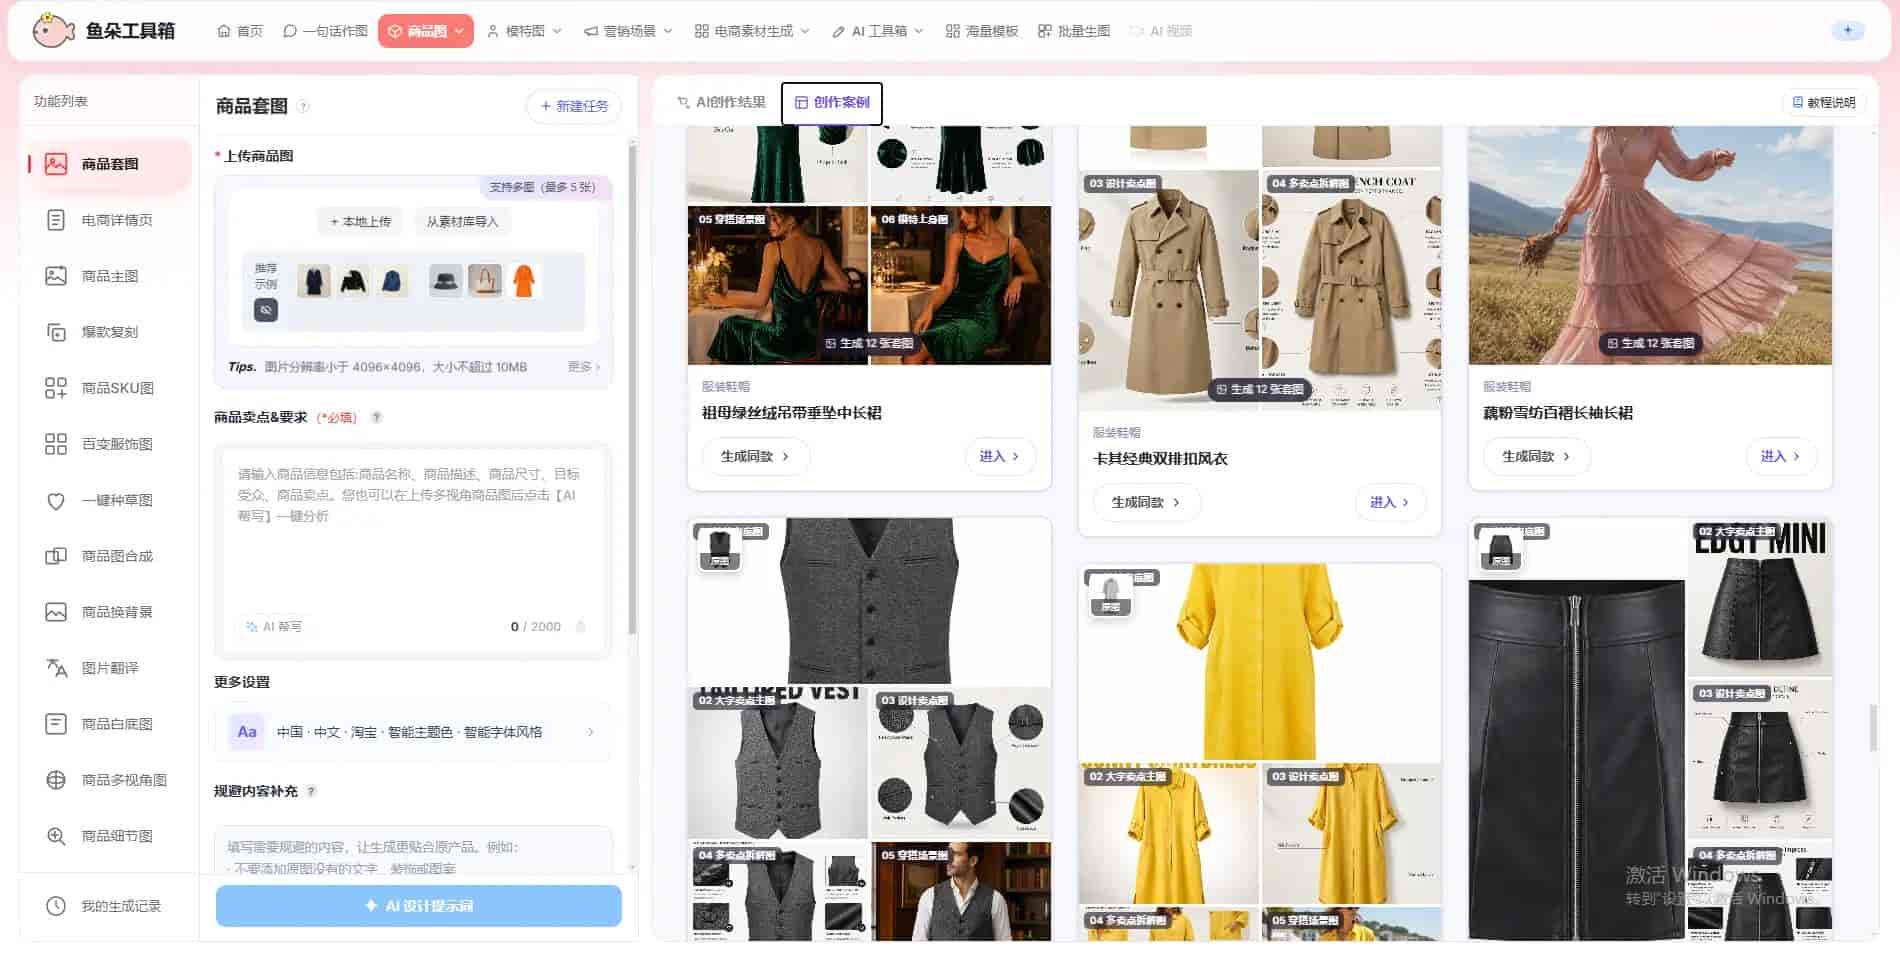The width and height of the screenshot is (1900, 958).
Task: Click 进入 for 藕粉雪纺百褶长袖长裙
Action: coord(1780,456)
